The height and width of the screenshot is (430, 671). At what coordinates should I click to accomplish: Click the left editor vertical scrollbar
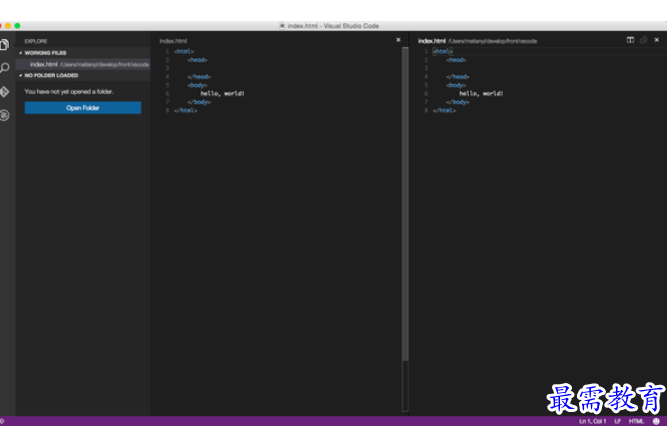(x=405, y=204)
